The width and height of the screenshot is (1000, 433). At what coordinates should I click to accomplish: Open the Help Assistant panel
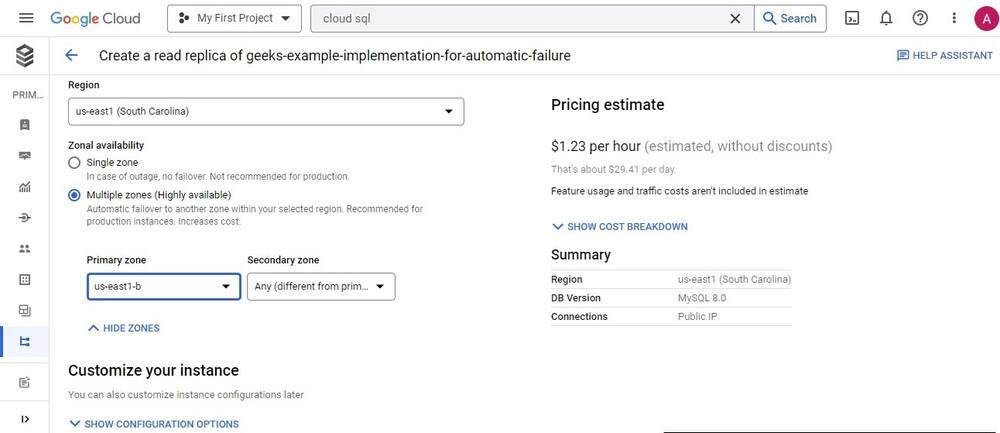click(x=944, y=56)
